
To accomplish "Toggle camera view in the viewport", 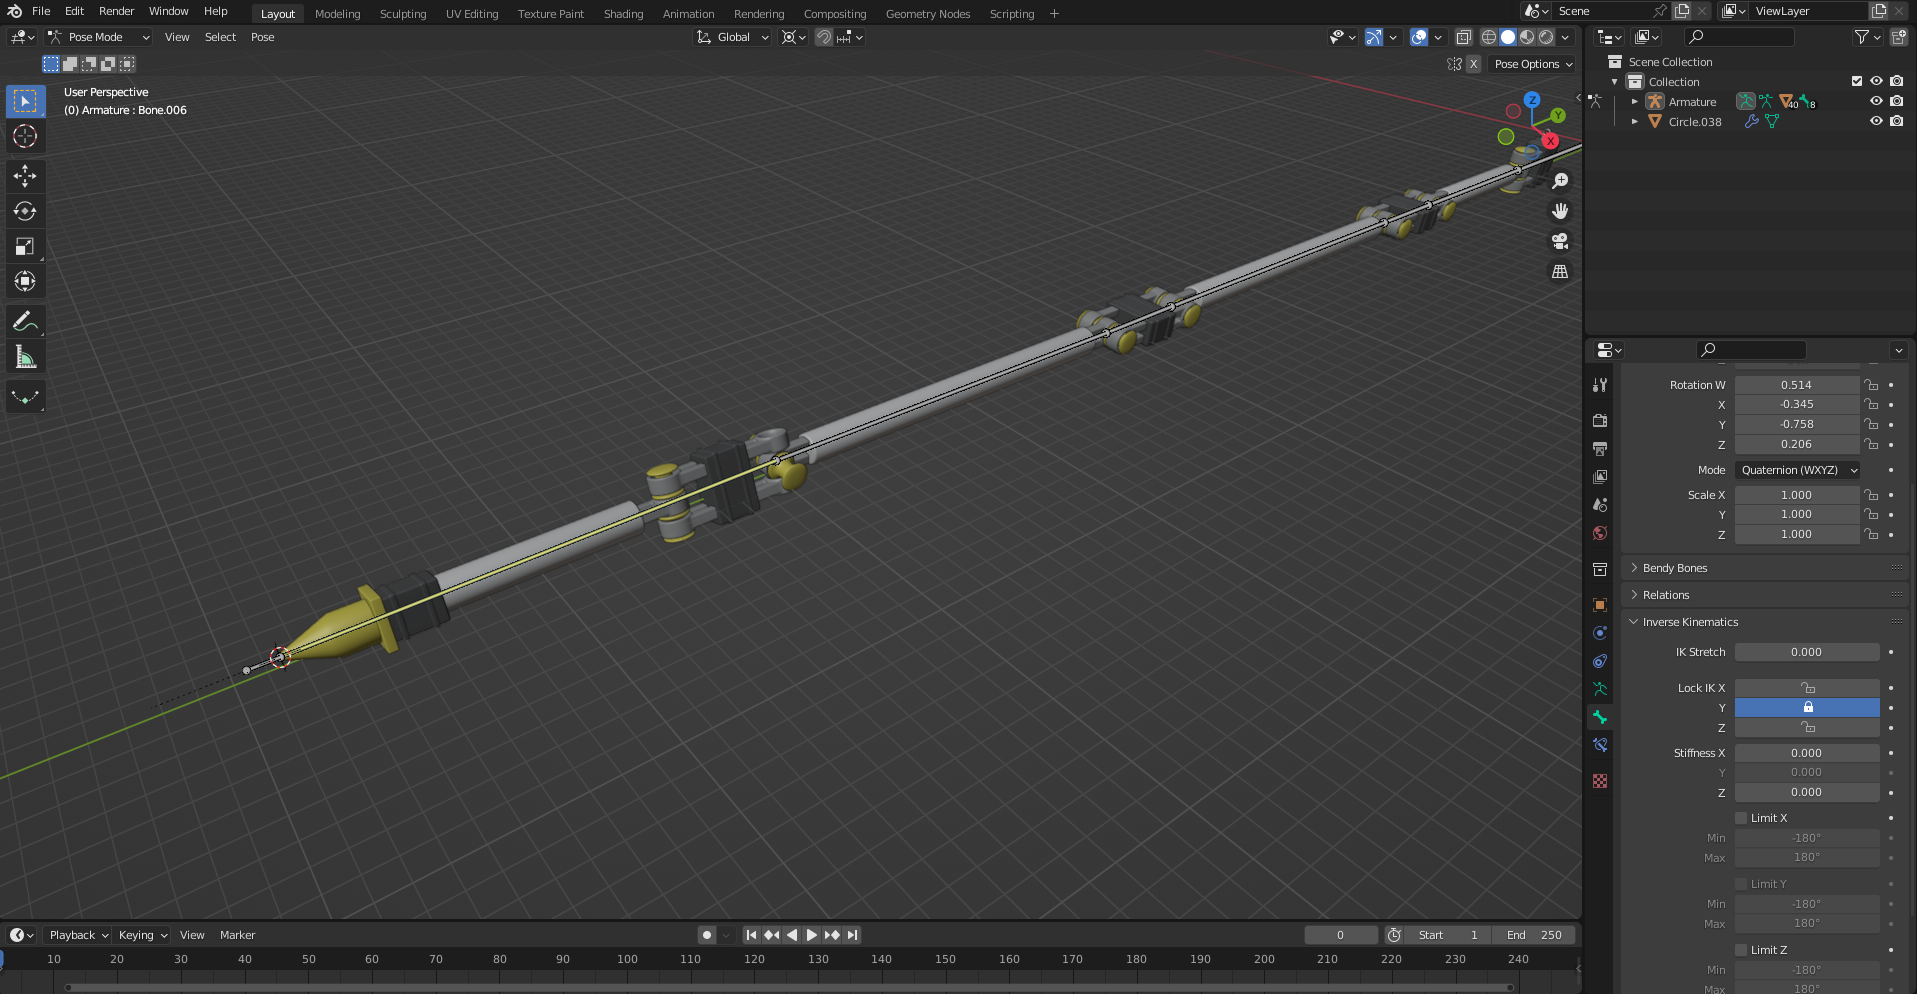I will [x=1560, y=241].
